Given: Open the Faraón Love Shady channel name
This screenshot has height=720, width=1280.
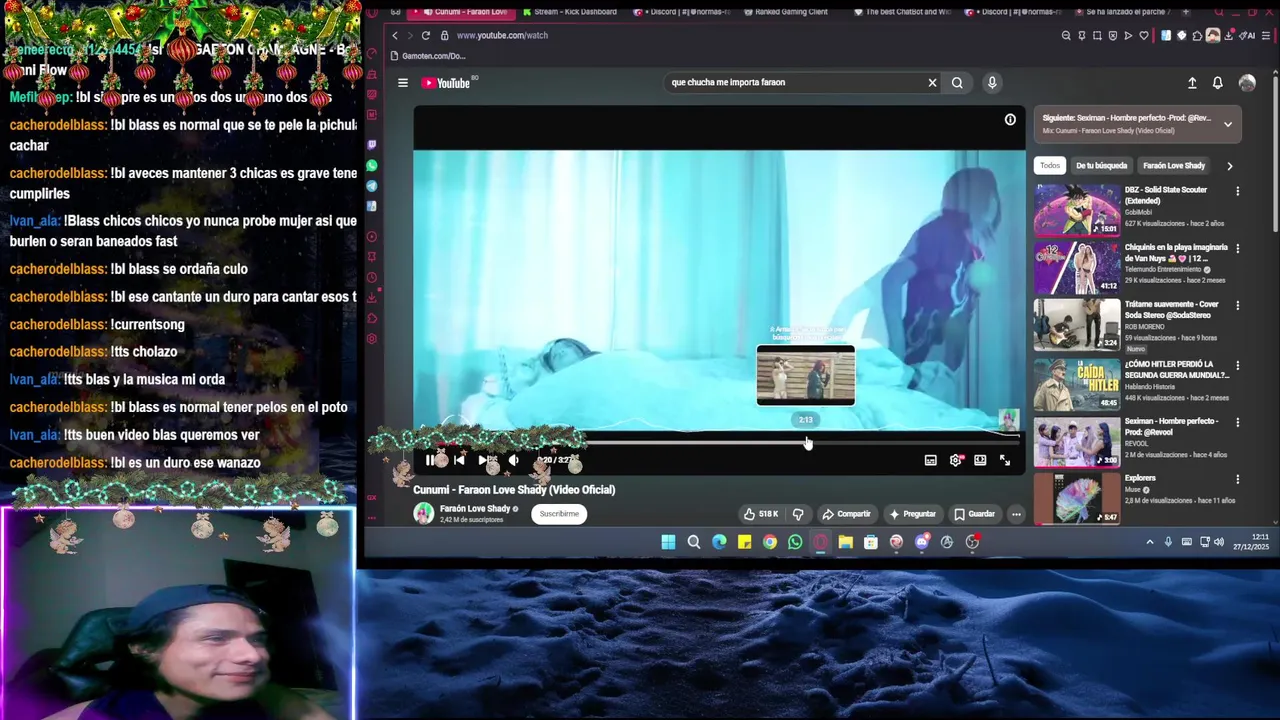Looking at the screenshot, I should point(475,509).
